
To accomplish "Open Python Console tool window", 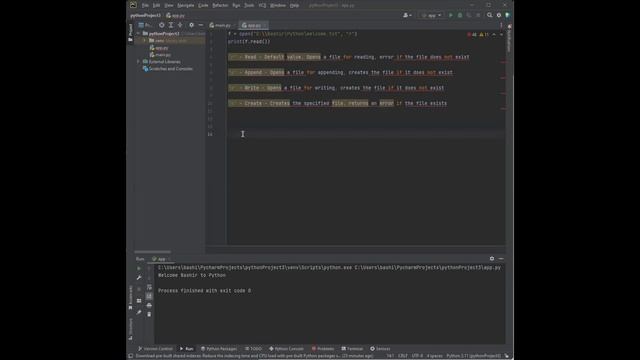I will [x=287, y=349].
